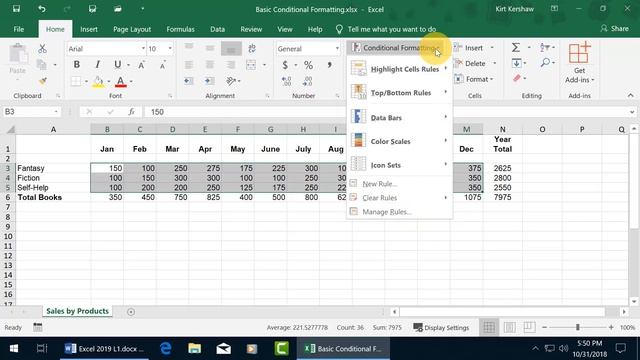The image size is (640, 360).
Task: Toggle Underline formatting
Action: point(118,64)
